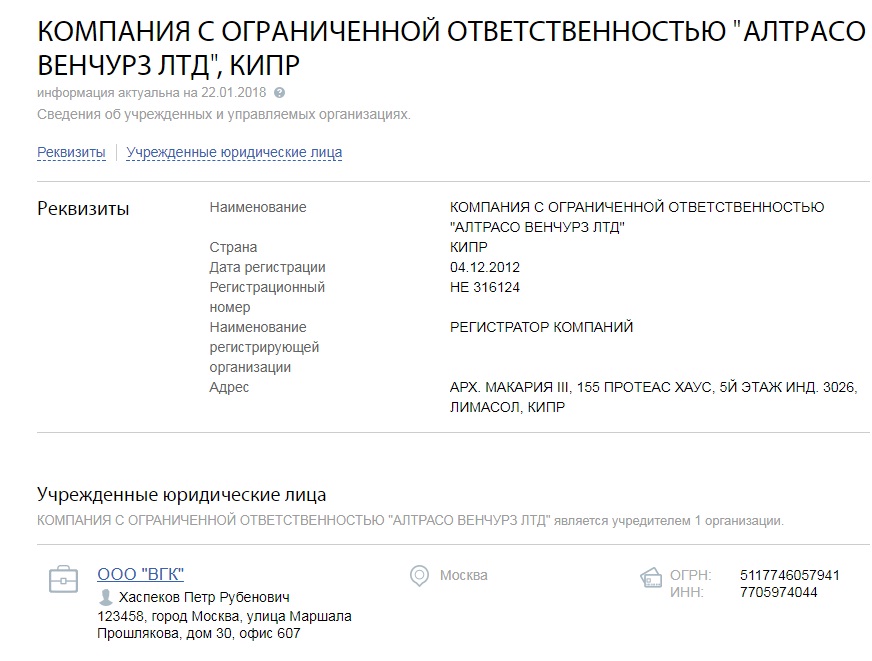This screenshot has height=661, width=872.
Task: Open the ООО "ВГК" company link
Action: point(140,574)
